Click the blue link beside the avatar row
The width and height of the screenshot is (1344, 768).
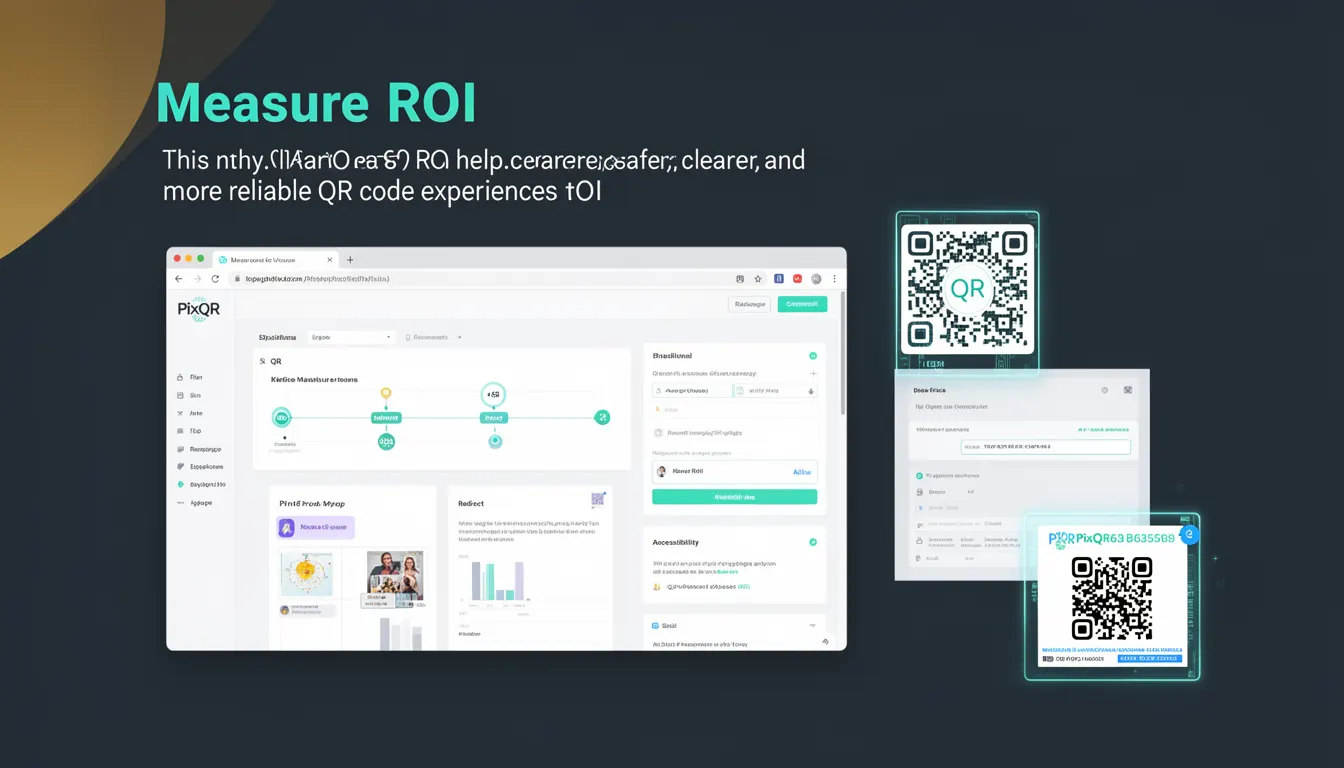point(802,472)
